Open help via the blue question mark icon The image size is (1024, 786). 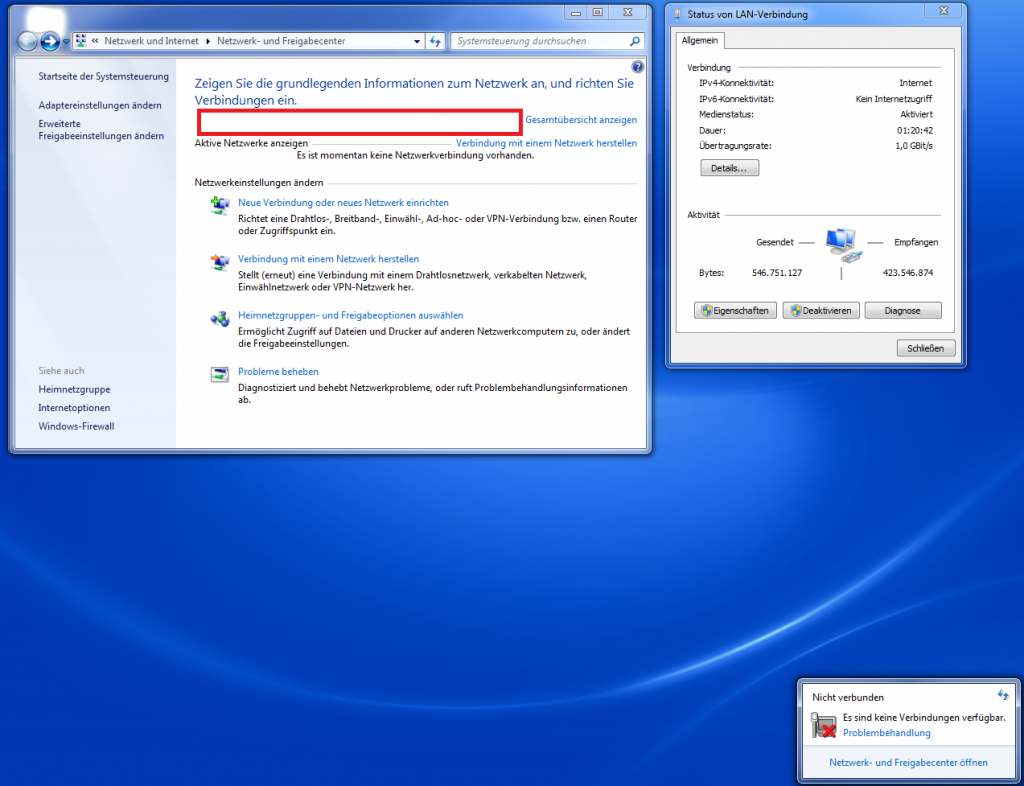(x=637, y=67)
